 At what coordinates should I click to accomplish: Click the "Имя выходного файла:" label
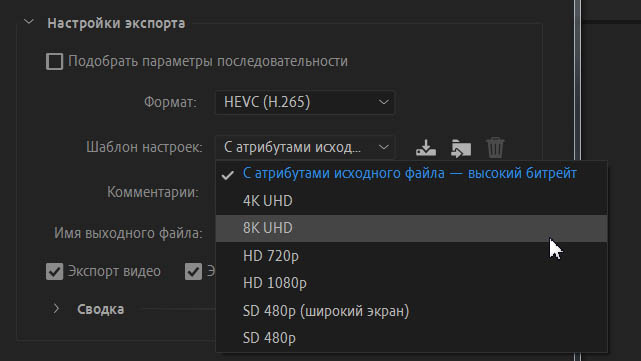(x=128, y=233)
